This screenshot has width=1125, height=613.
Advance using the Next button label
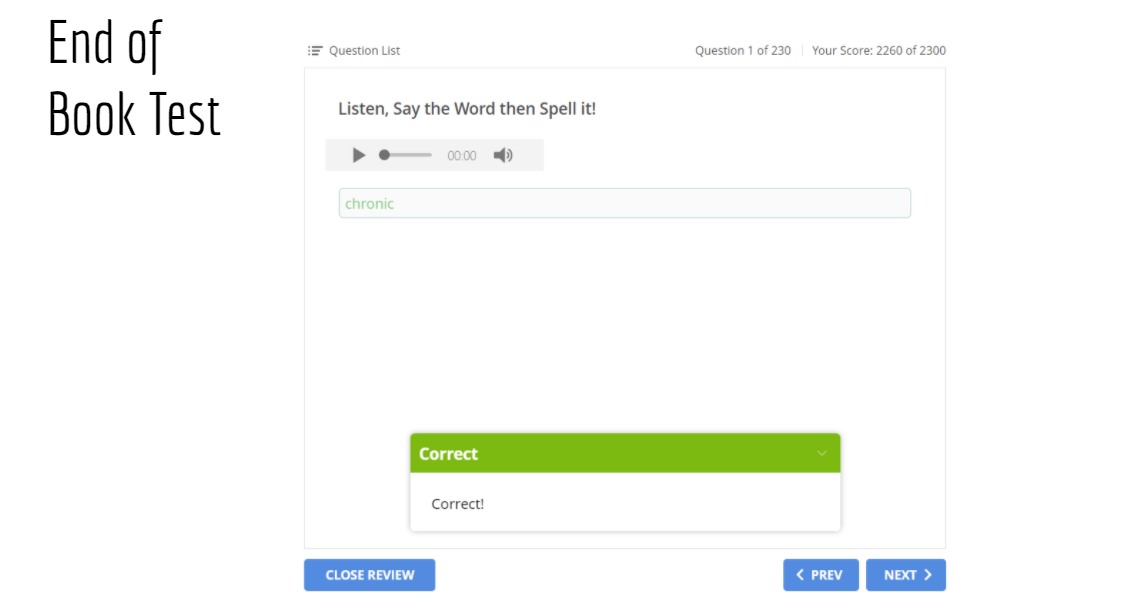[900, 575]
